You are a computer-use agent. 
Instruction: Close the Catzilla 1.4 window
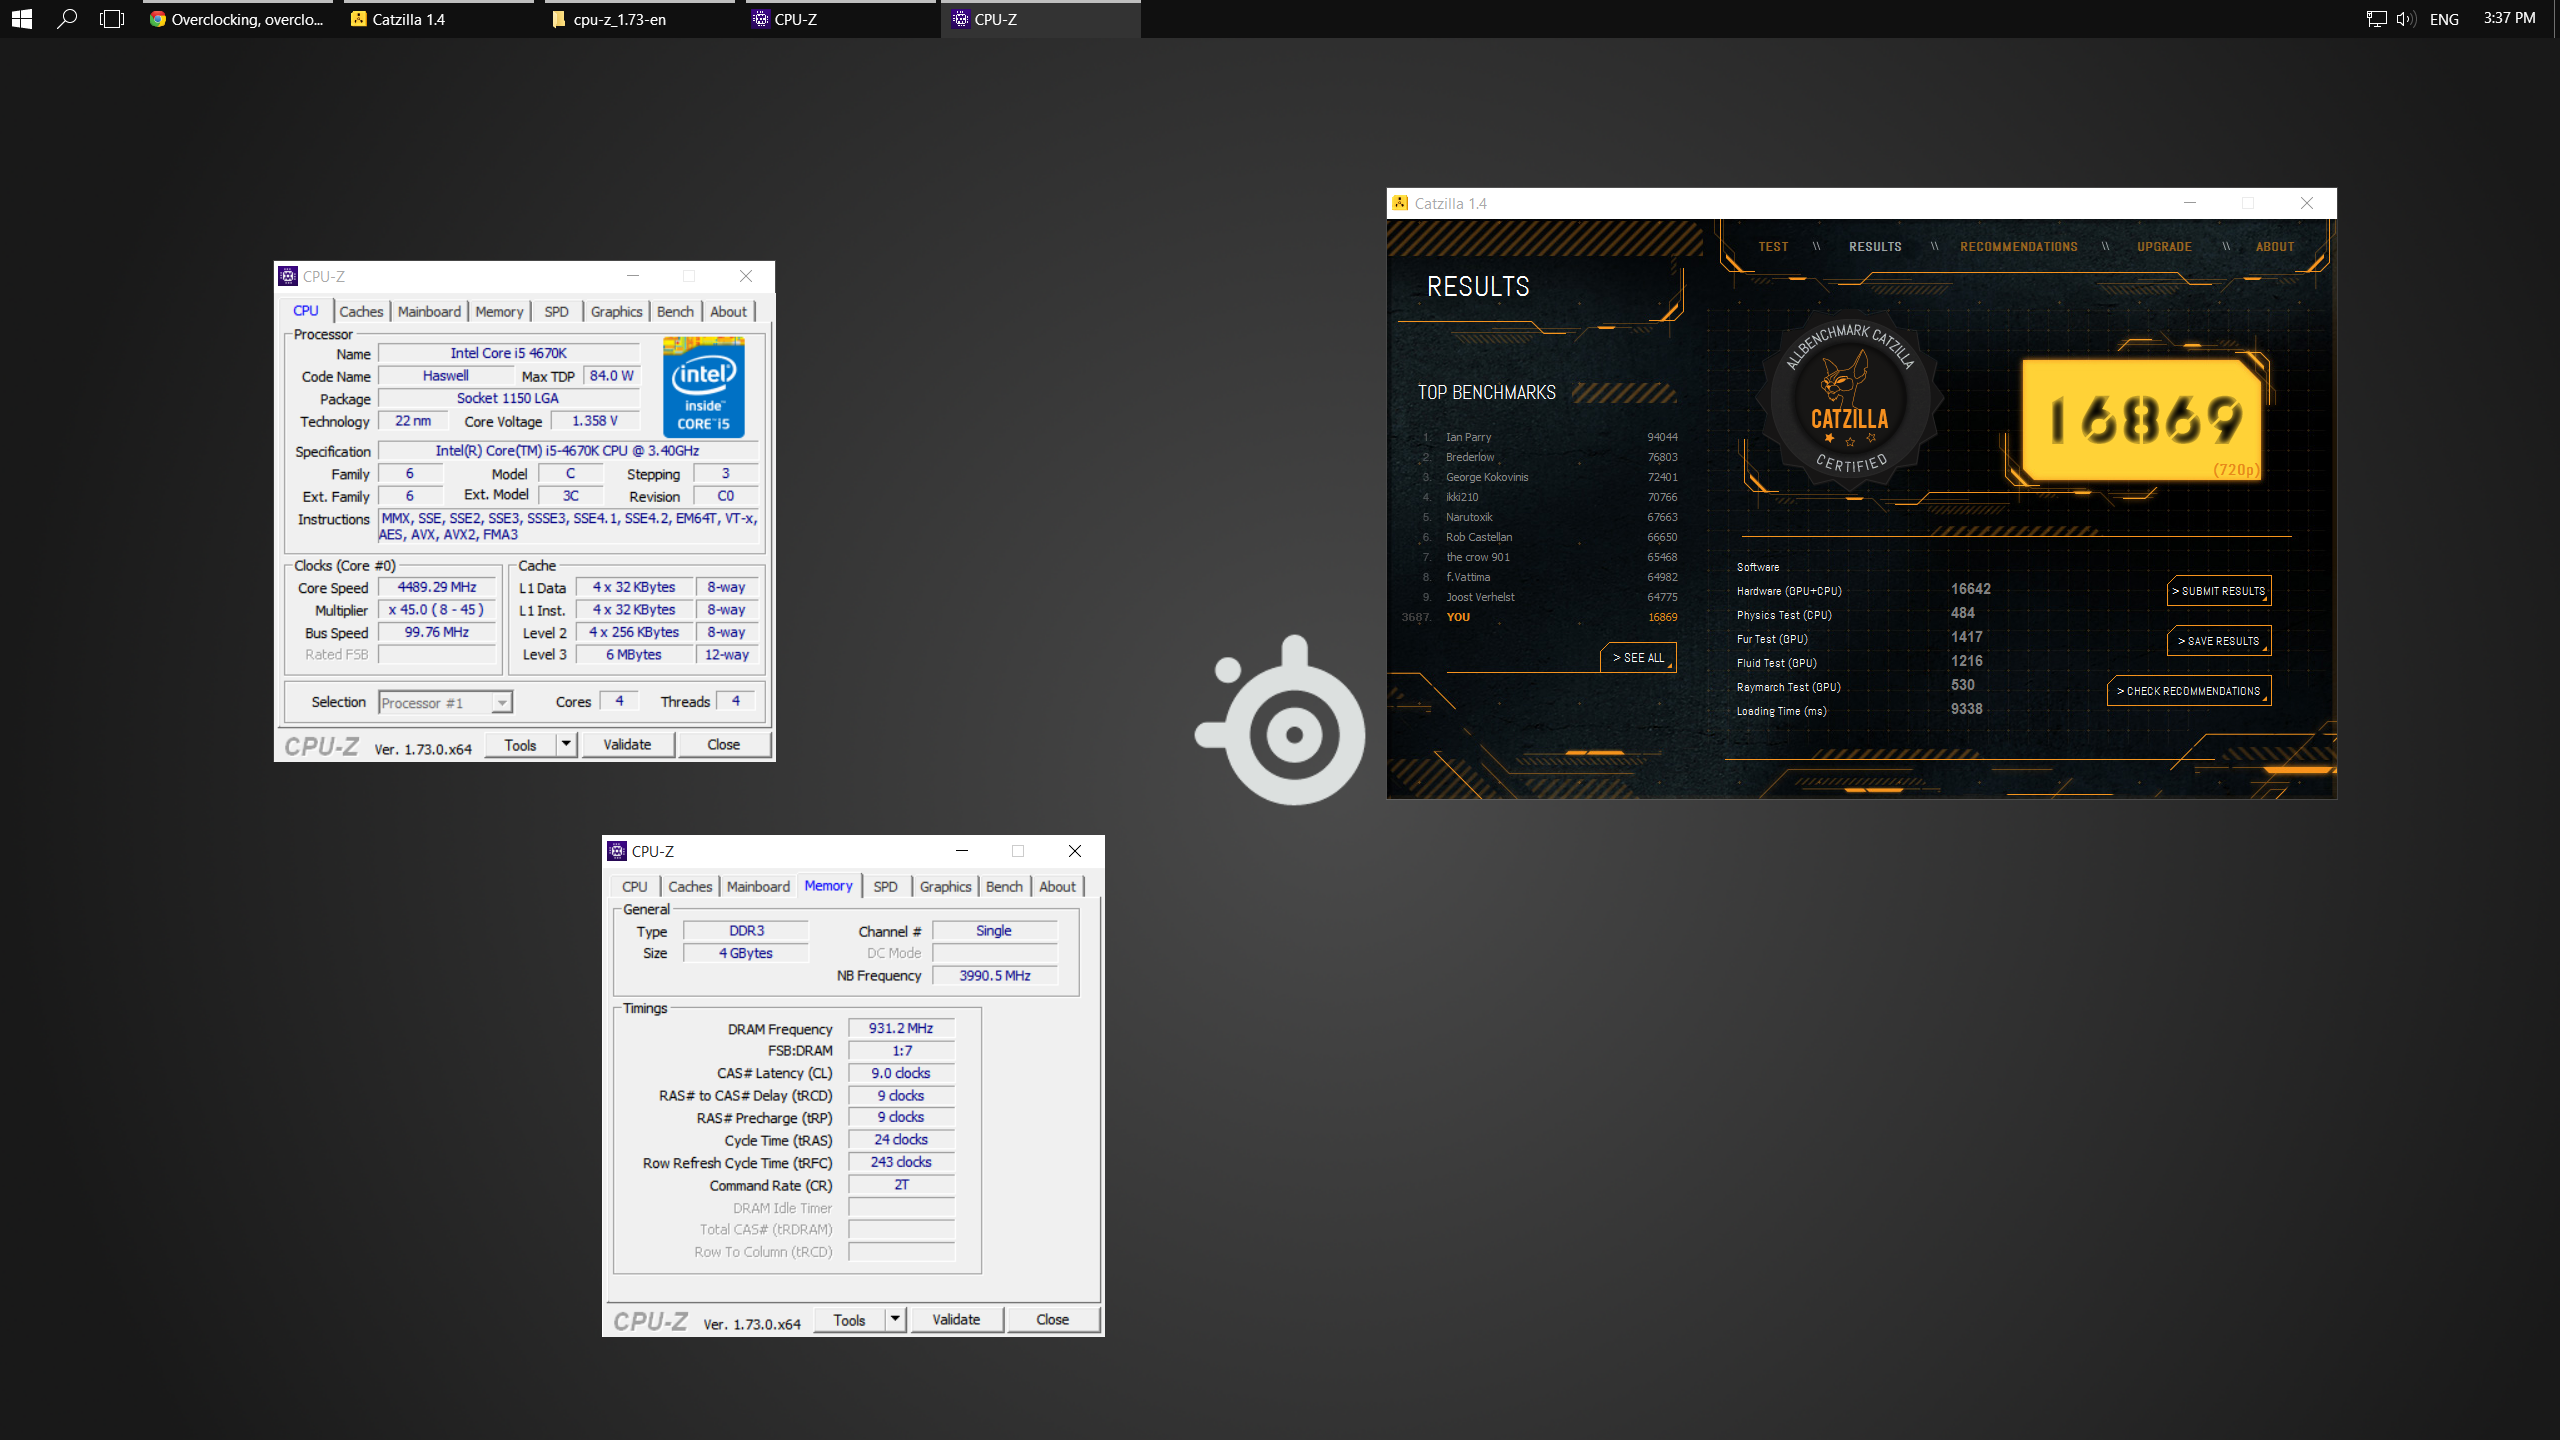[2307, 203]
